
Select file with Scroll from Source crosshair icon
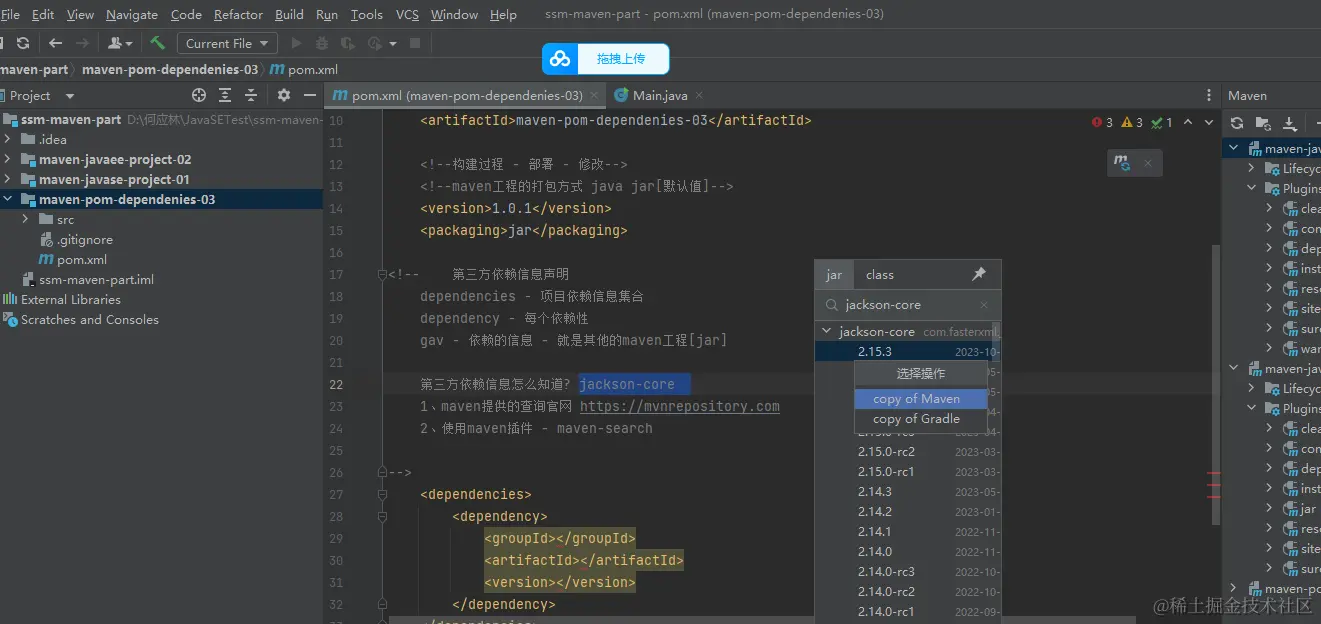[198, 95]
